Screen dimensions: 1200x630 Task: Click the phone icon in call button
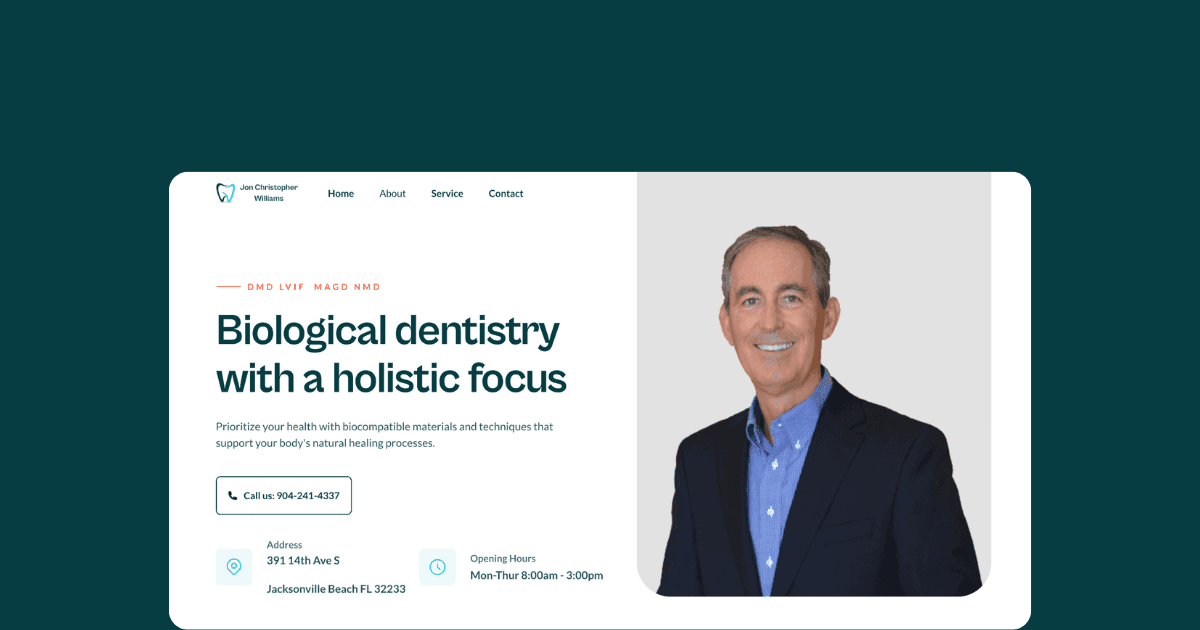pyautogui.click(x=233, y=496)
